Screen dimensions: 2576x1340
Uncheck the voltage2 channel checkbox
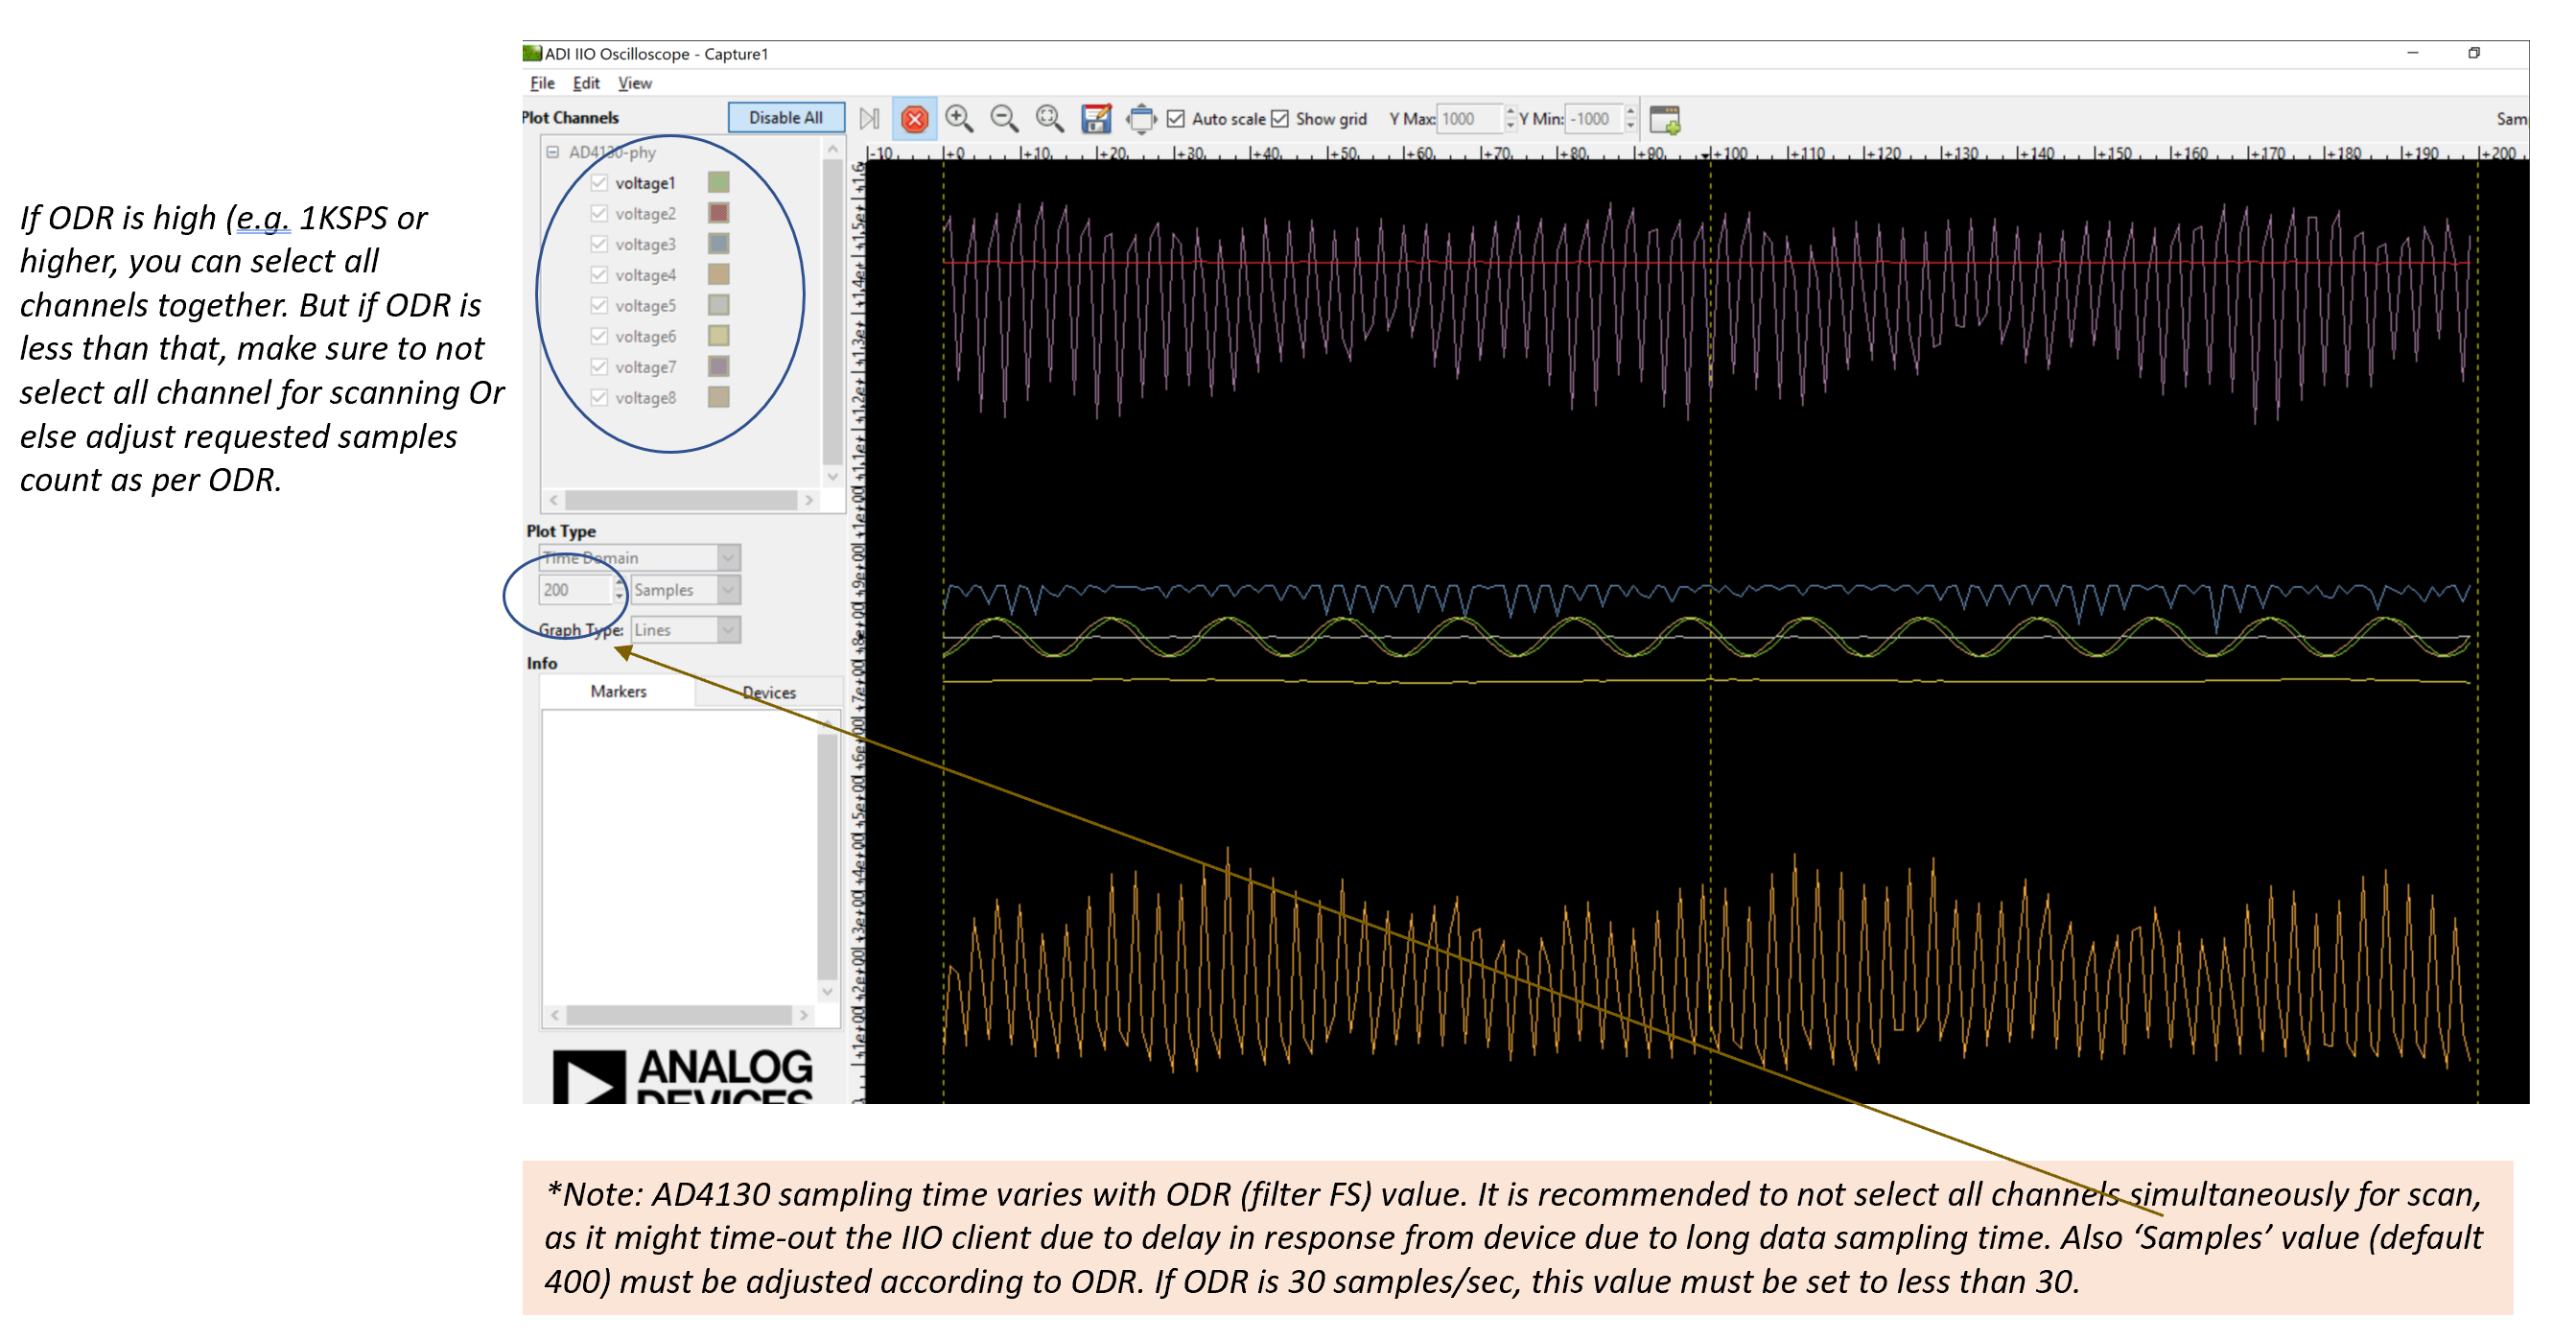(599, 213)
